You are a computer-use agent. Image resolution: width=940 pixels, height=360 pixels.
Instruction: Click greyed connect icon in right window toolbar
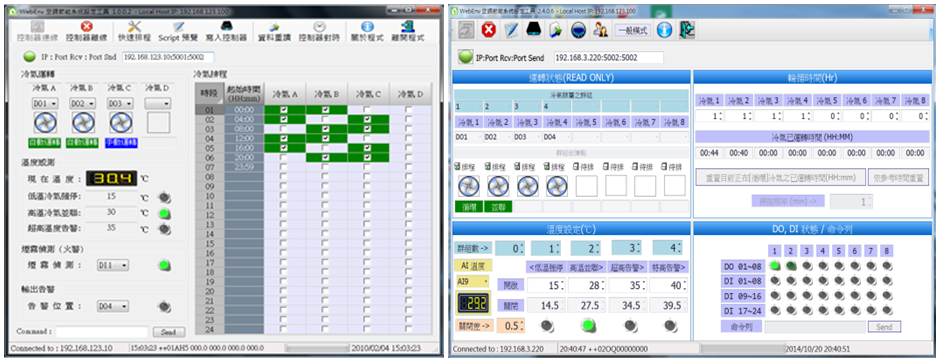[466, 30]
